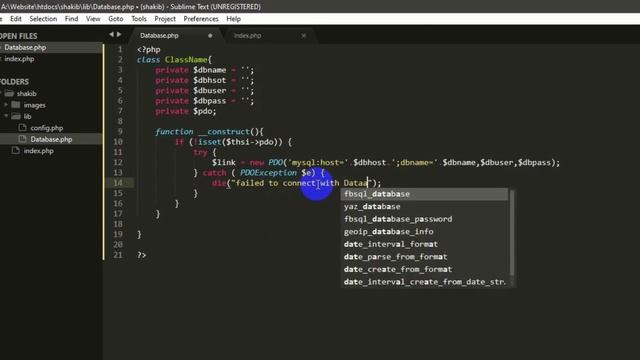The width and height of the screenshot is (640, 360).
Task: Click line number 12 in gutter
Action: point(118,162)
